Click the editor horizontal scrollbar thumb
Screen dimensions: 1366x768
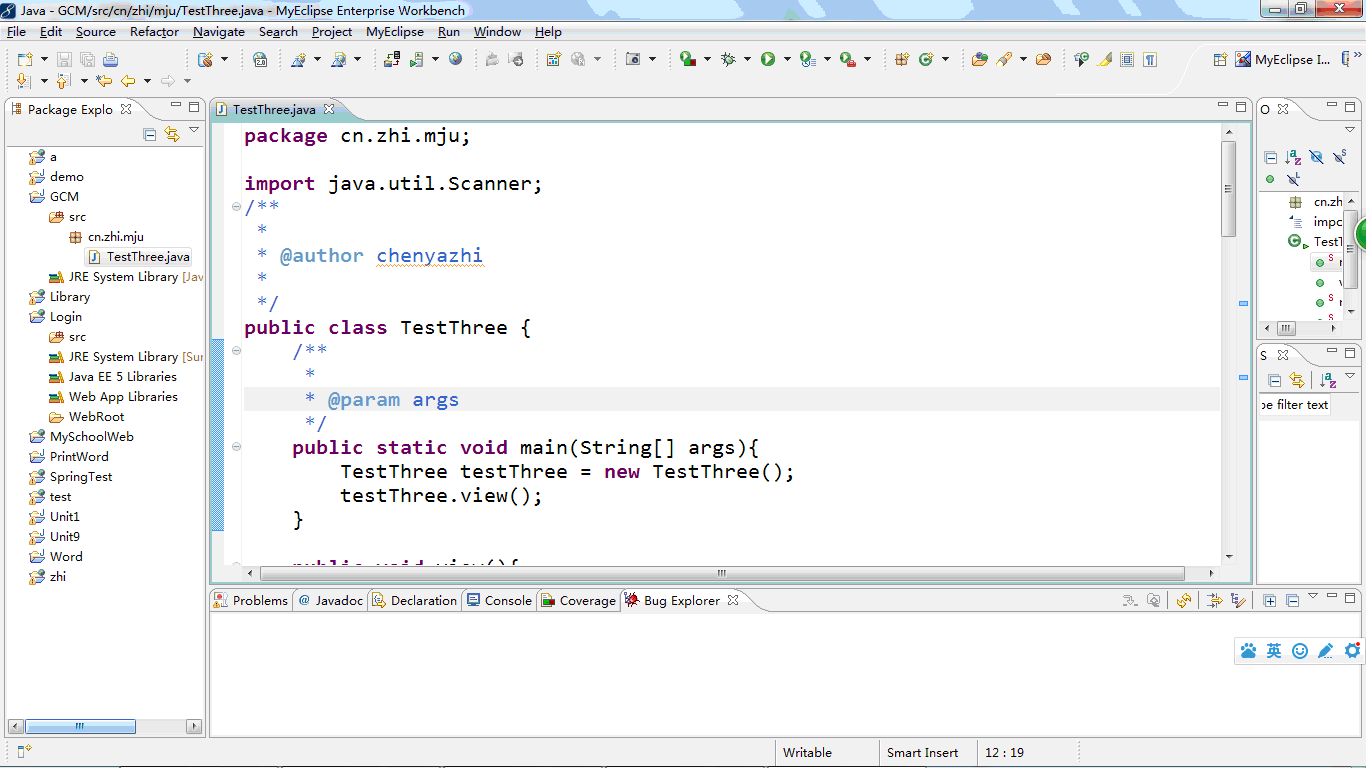coord(722,574)
